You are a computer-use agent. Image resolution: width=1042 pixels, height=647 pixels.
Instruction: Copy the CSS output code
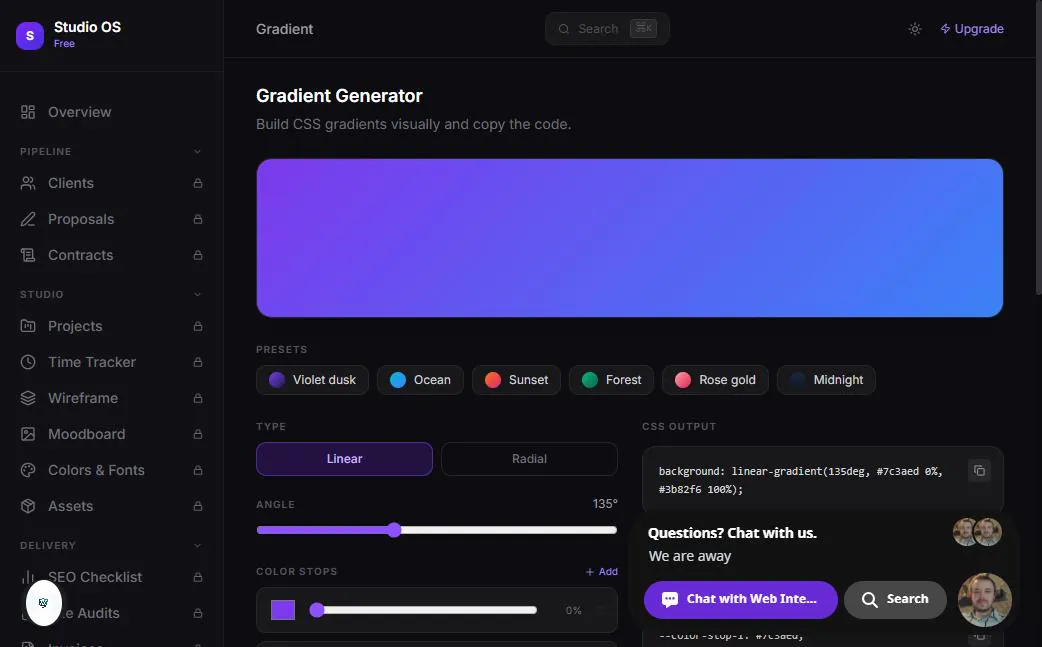tap(979, 471)
